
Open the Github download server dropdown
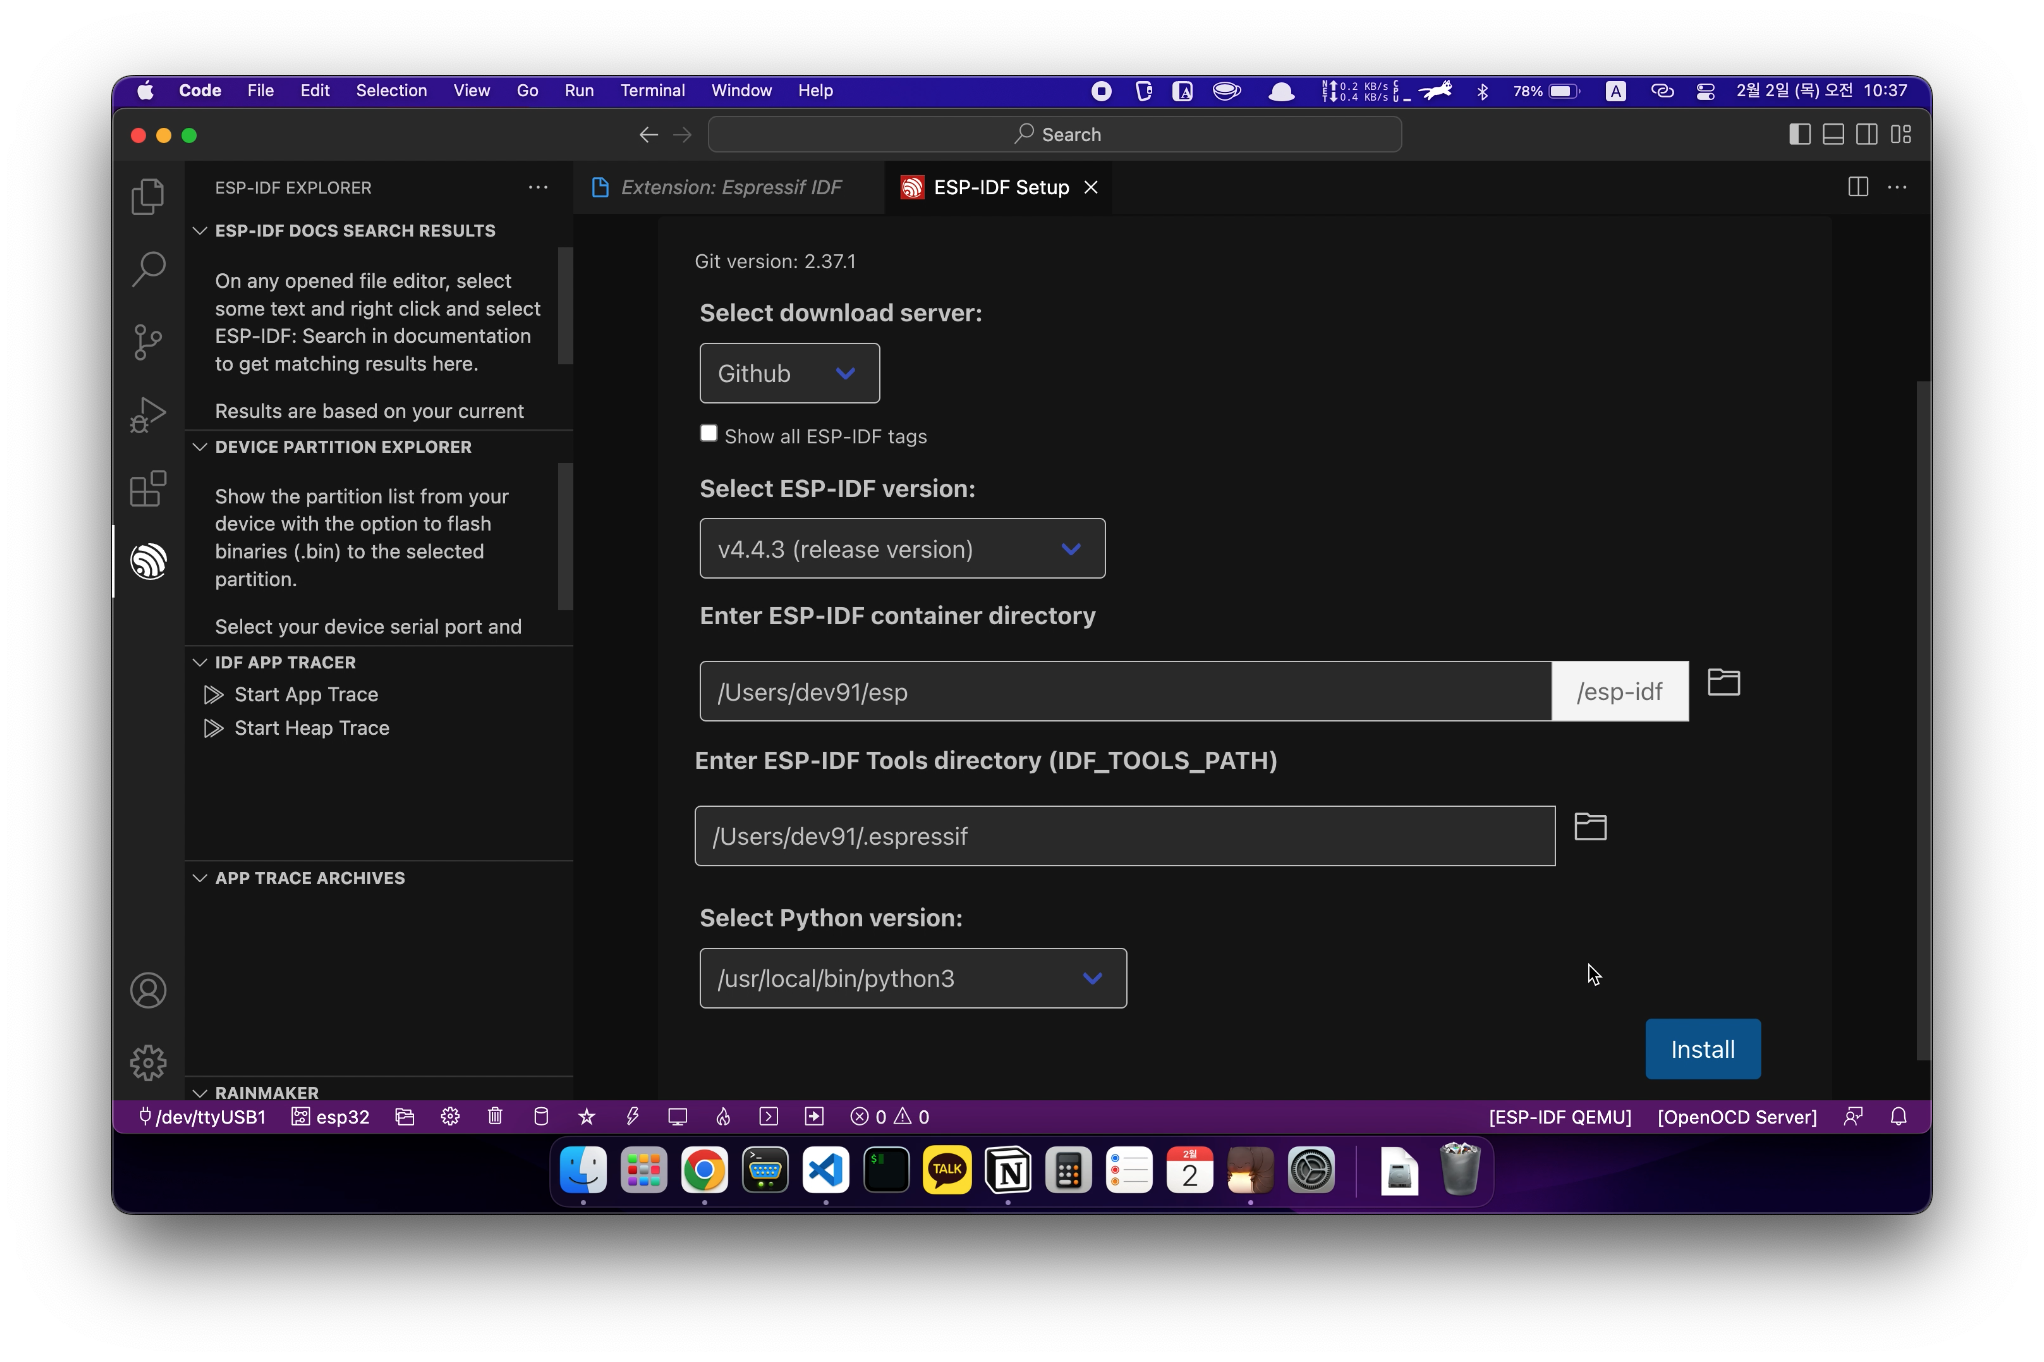(x=789, y=374)
